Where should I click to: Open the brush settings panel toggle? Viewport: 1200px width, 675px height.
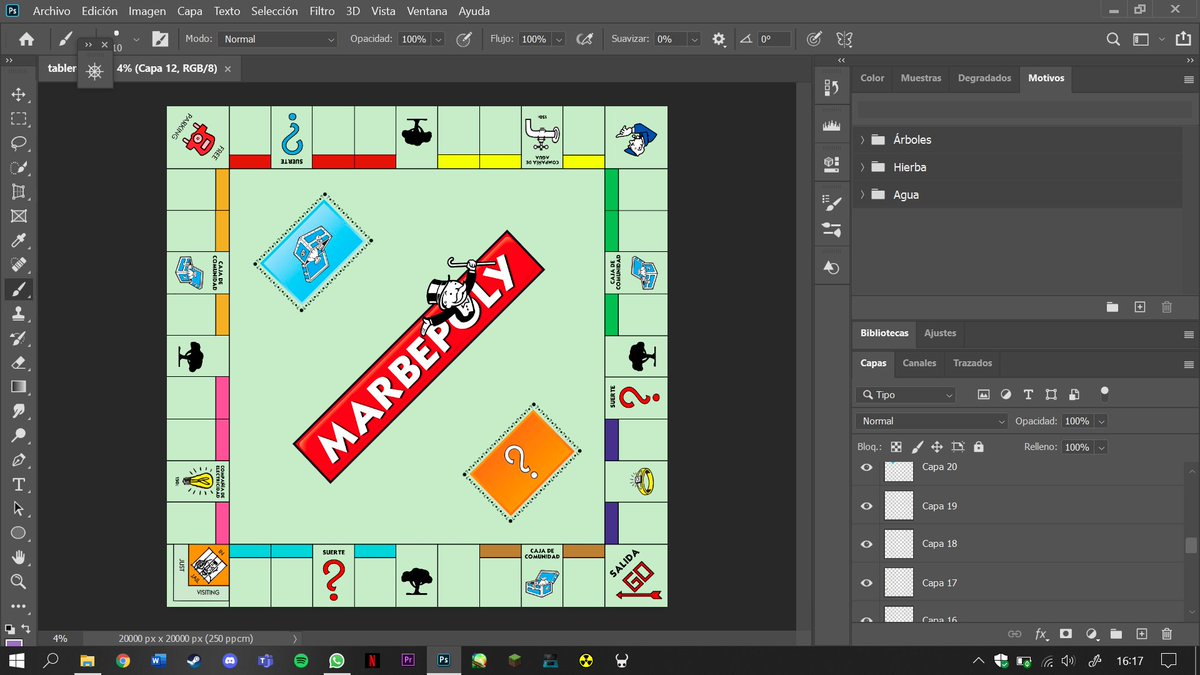[160, 39]
